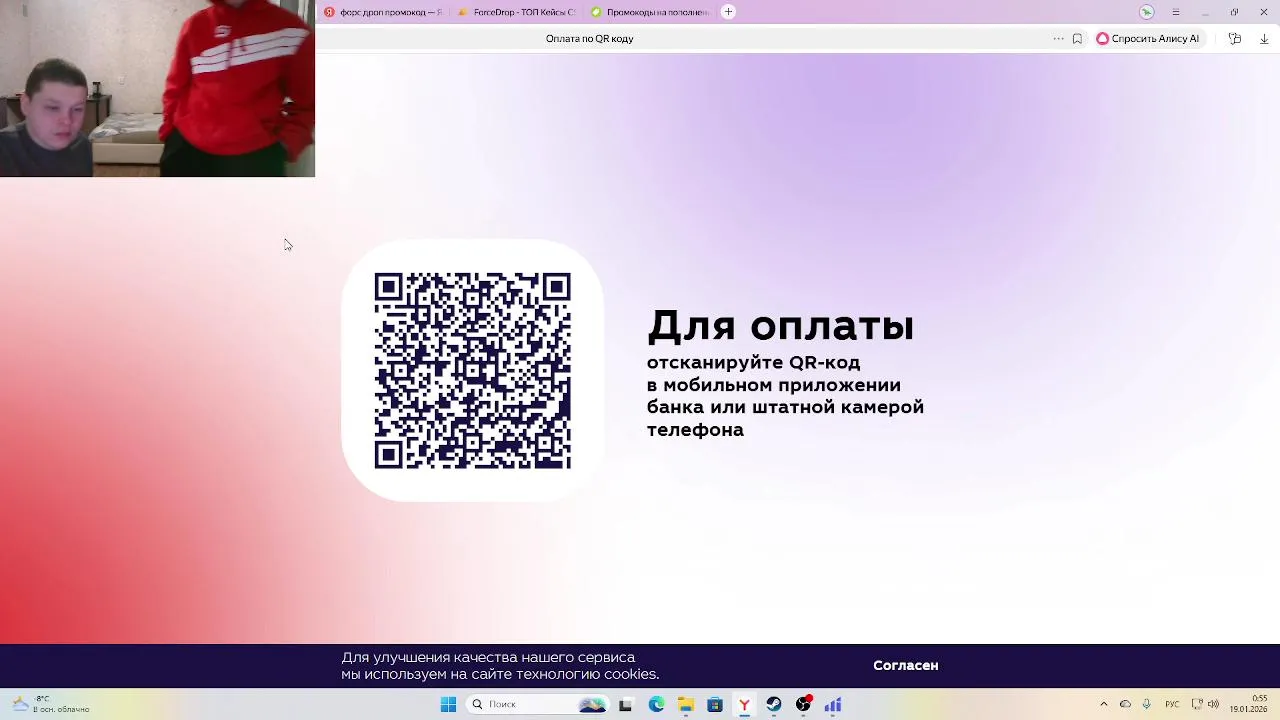
Task: Expand hidden system tray icons chevron
Action: pyautogui.click(x=1104, y=705)
